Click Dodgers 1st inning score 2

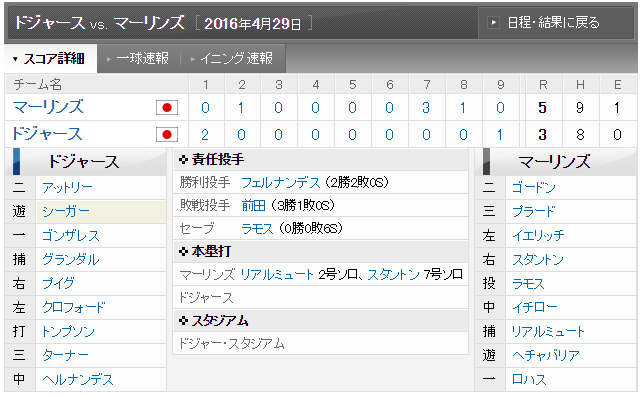[x=205, y=135]
